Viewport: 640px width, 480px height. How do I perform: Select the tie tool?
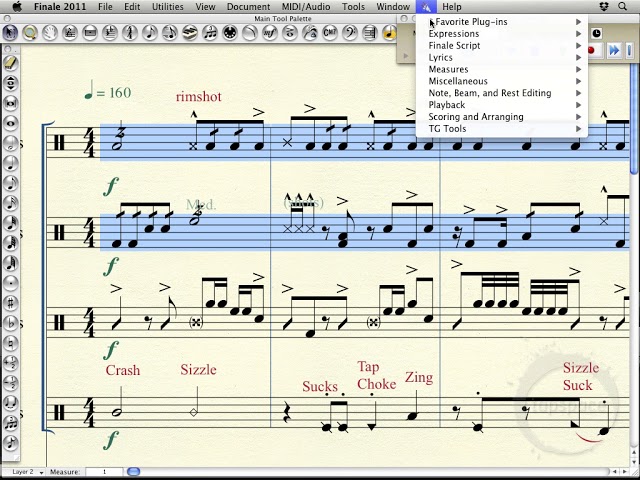click(11, 403)
